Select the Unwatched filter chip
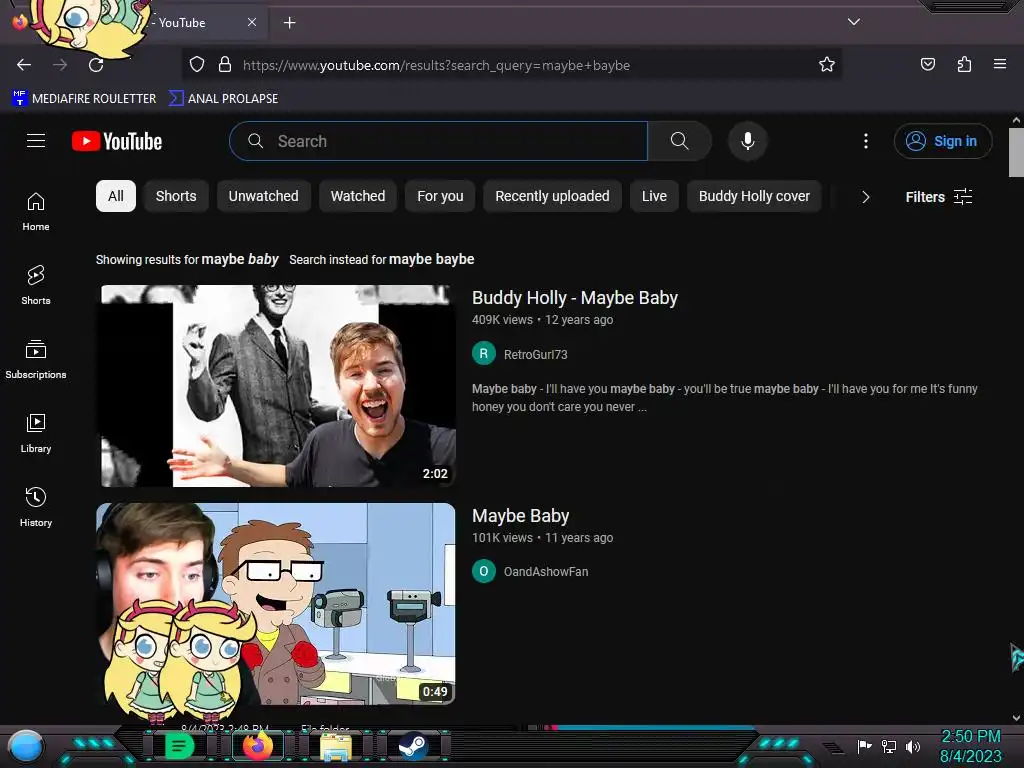 (263, 196)
